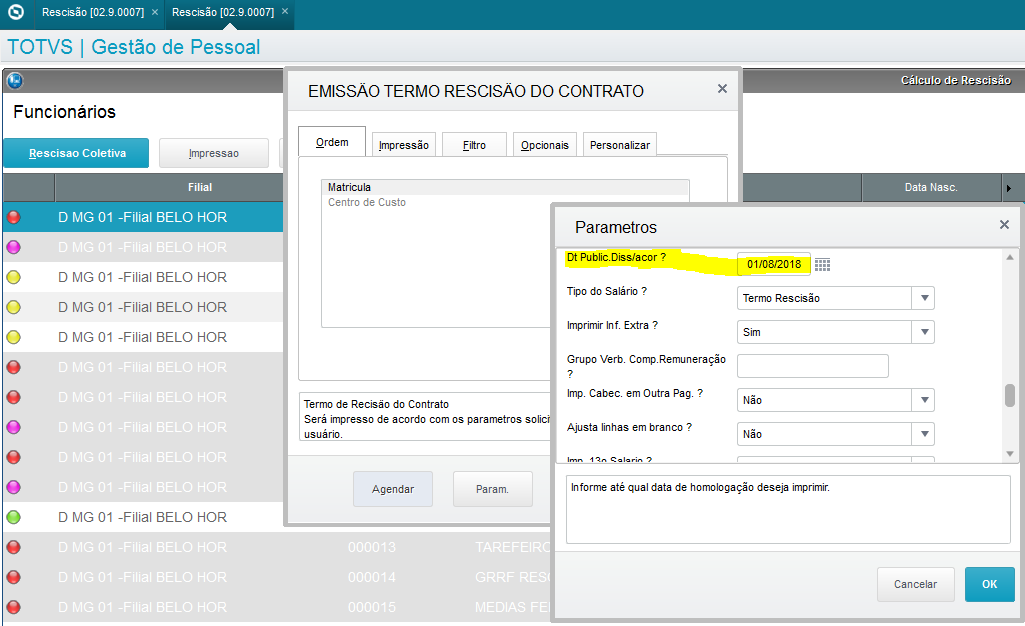Close the Emissão Termo Rescisão dialog
The image size is (1025, 626).
722,88
